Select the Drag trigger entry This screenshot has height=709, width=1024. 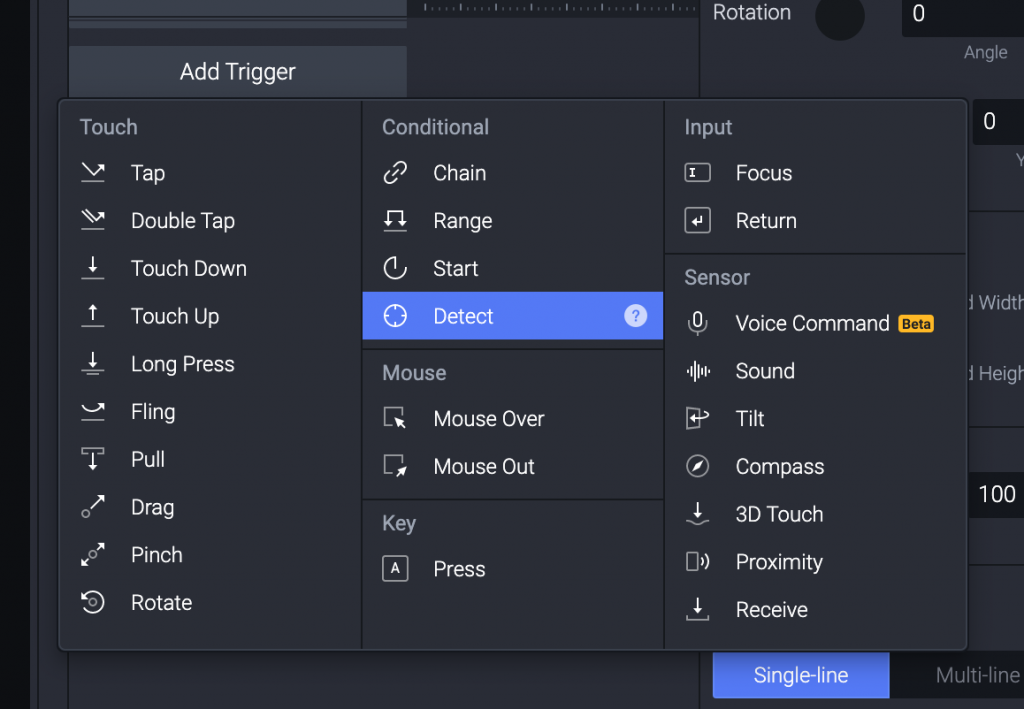point(152,507)
